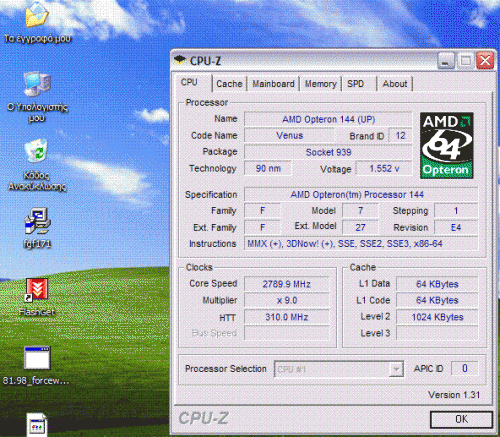
Task: Click the Instructions list field
Action: 361,244
